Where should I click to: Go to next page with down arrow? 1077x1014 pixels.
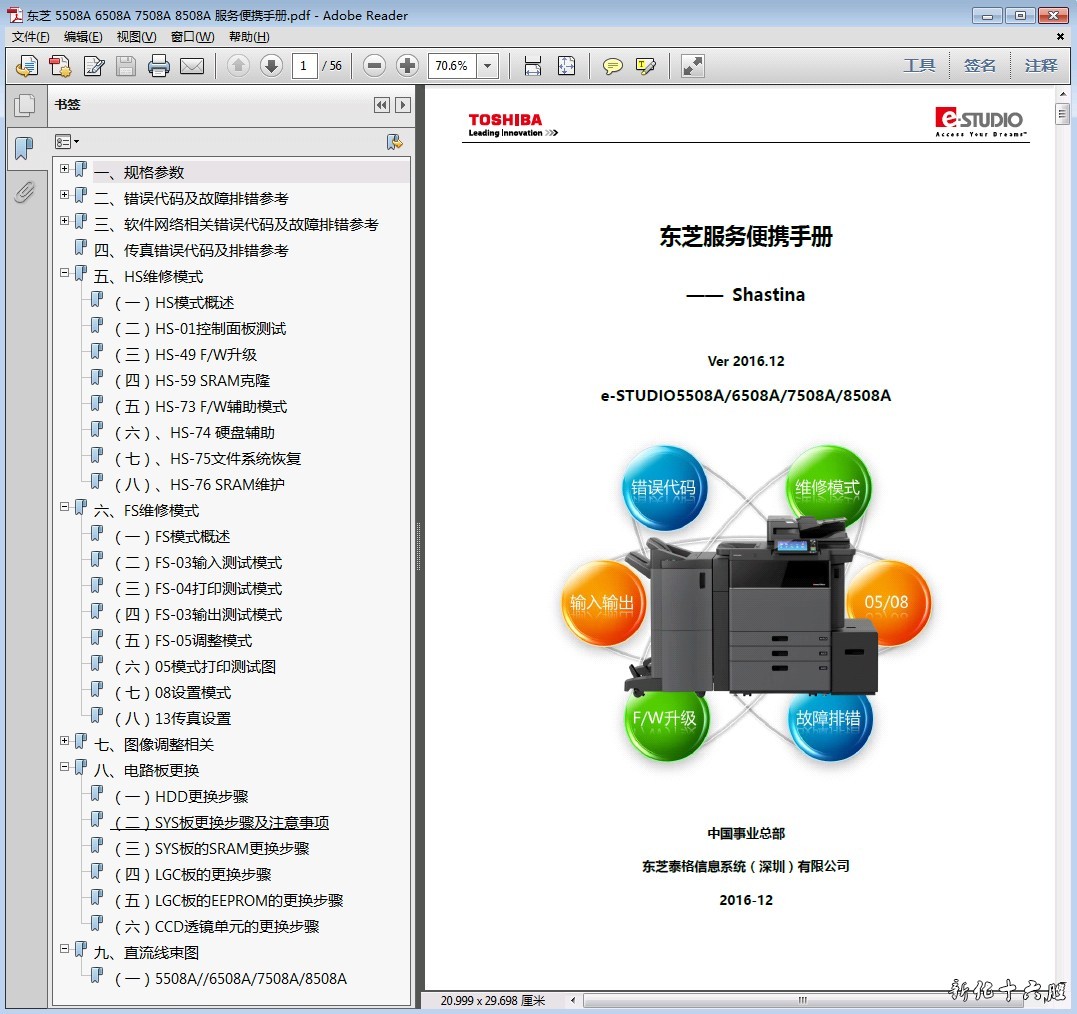(271, 66)
